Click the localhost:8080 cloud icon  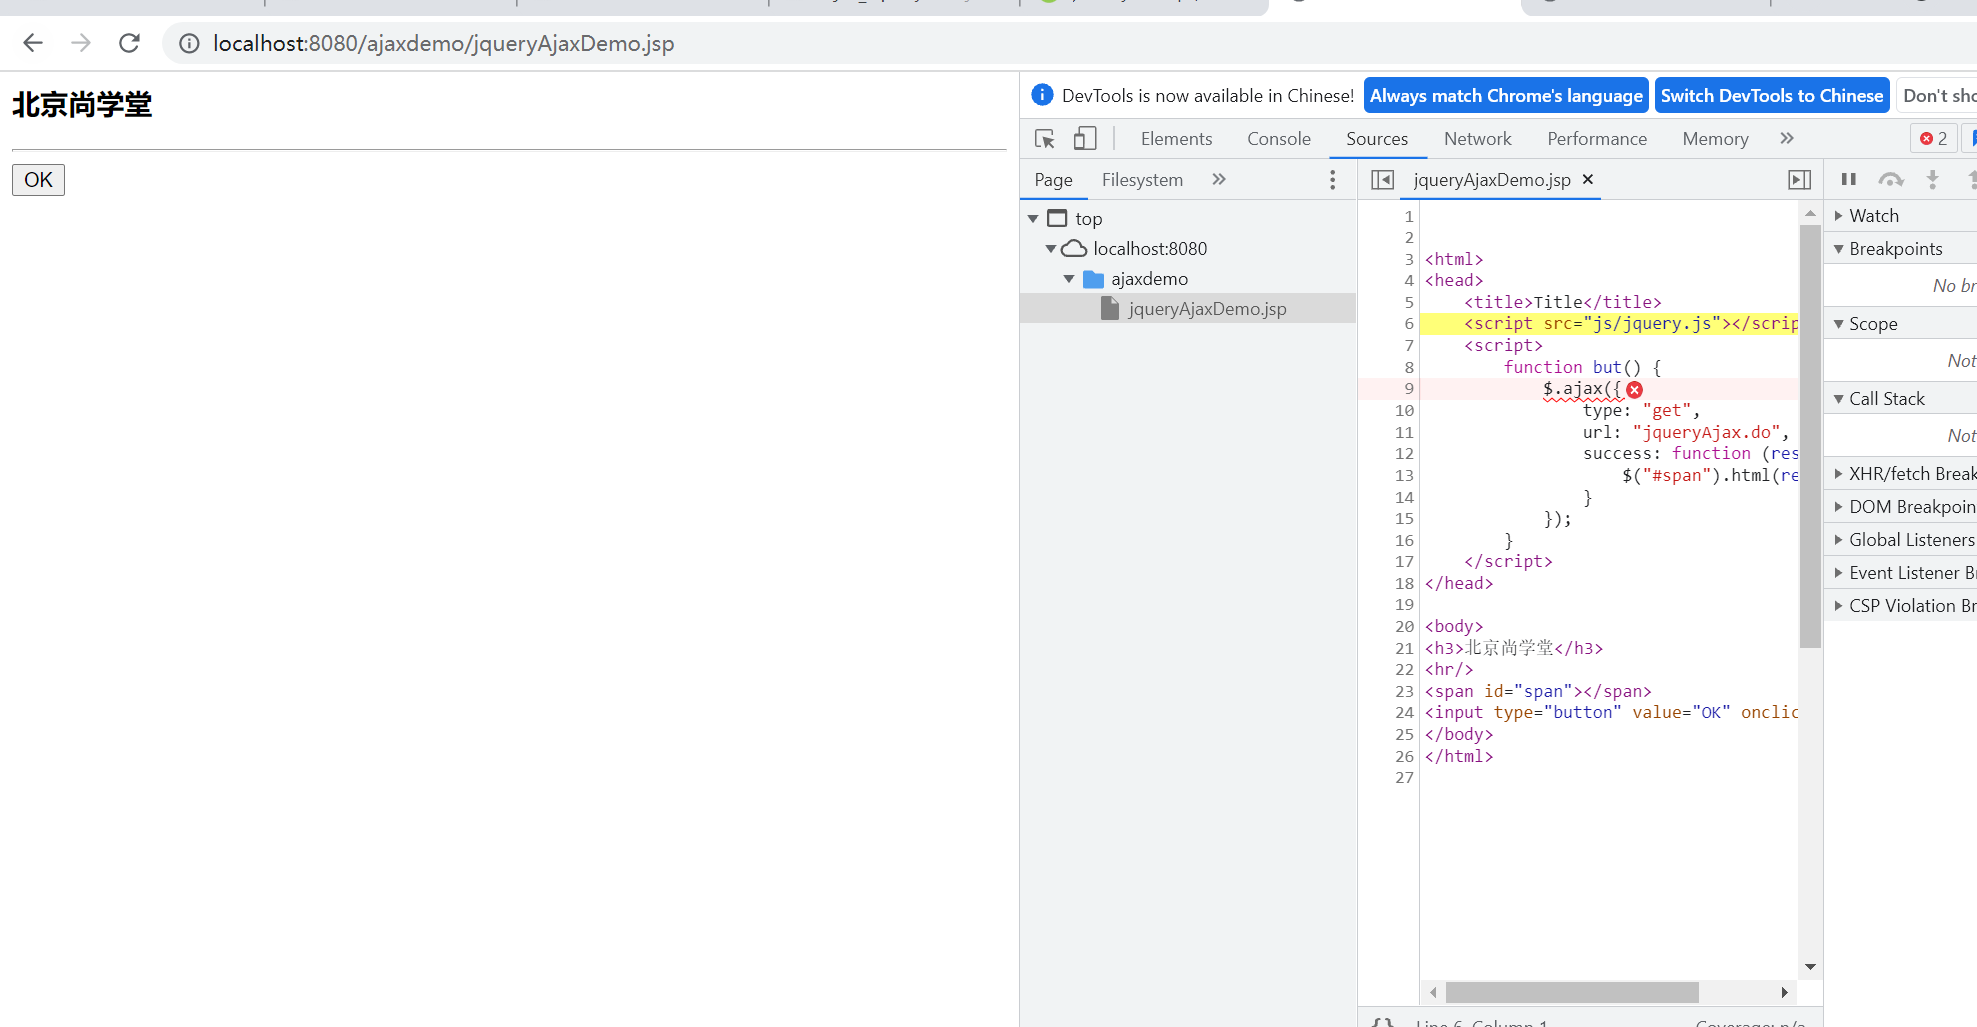(1074, 248)
